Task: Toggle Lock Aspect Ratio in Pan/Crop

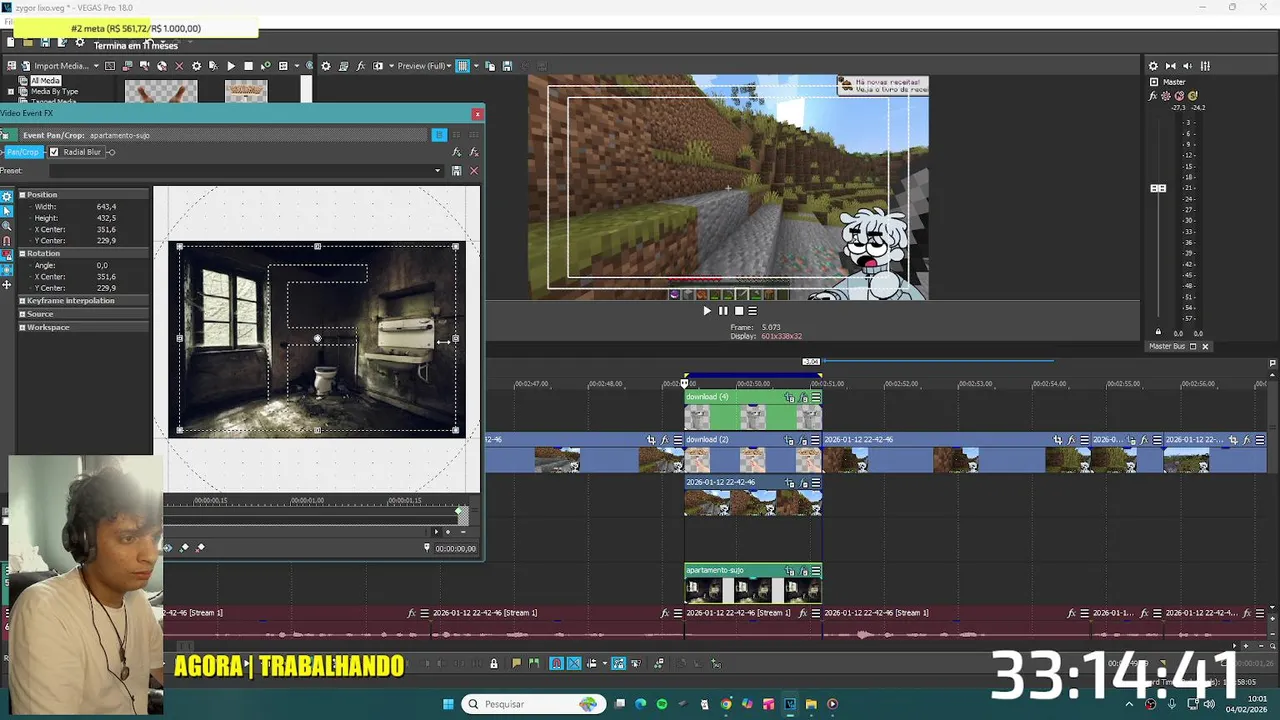Action: (x=6, y=255)
